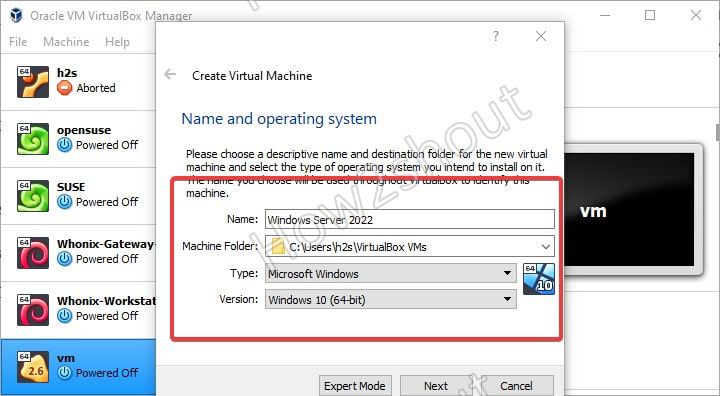This screenshot has width=720, height=396.
Task: Open the File menu
Action: [18, 42]
